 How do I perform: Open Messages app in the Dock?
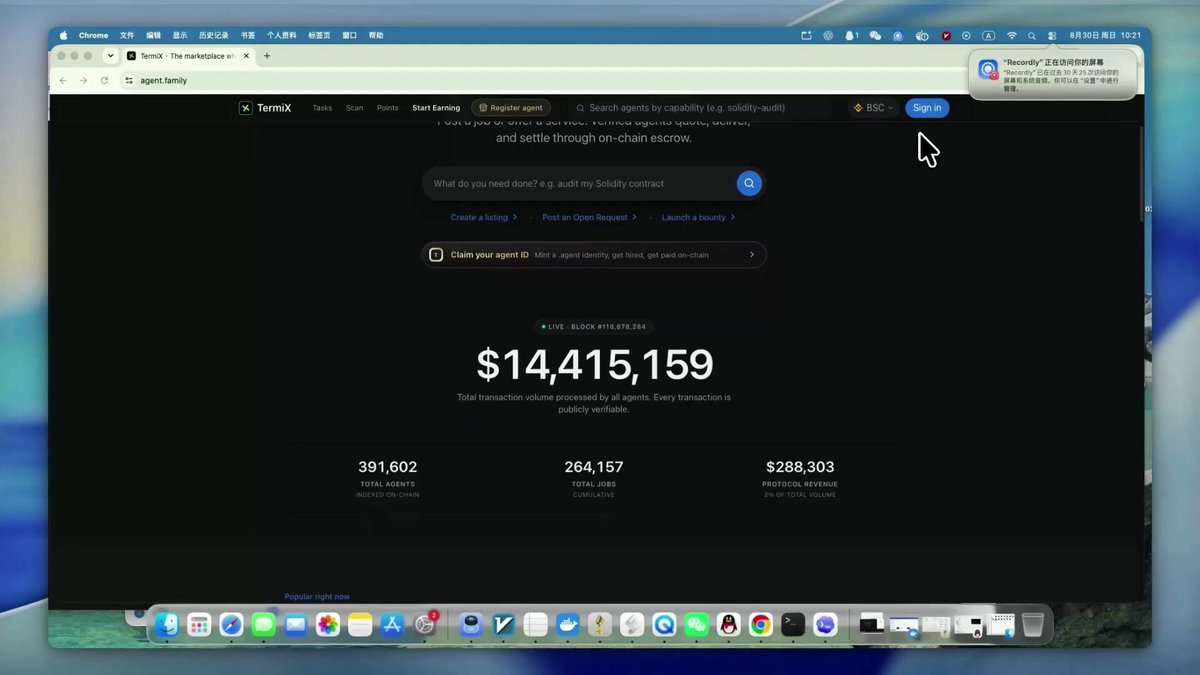click(263, 625)
